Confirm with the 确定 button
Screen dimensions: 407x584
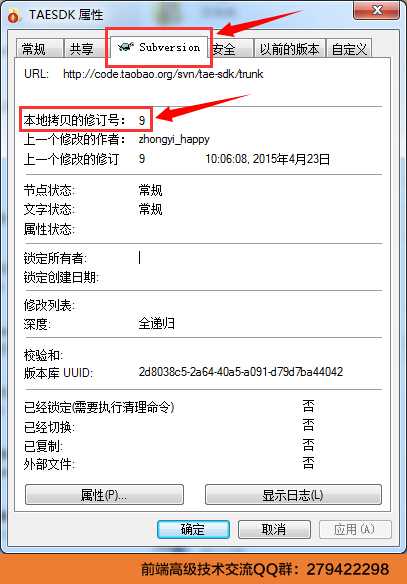click(x=193, y=529)
